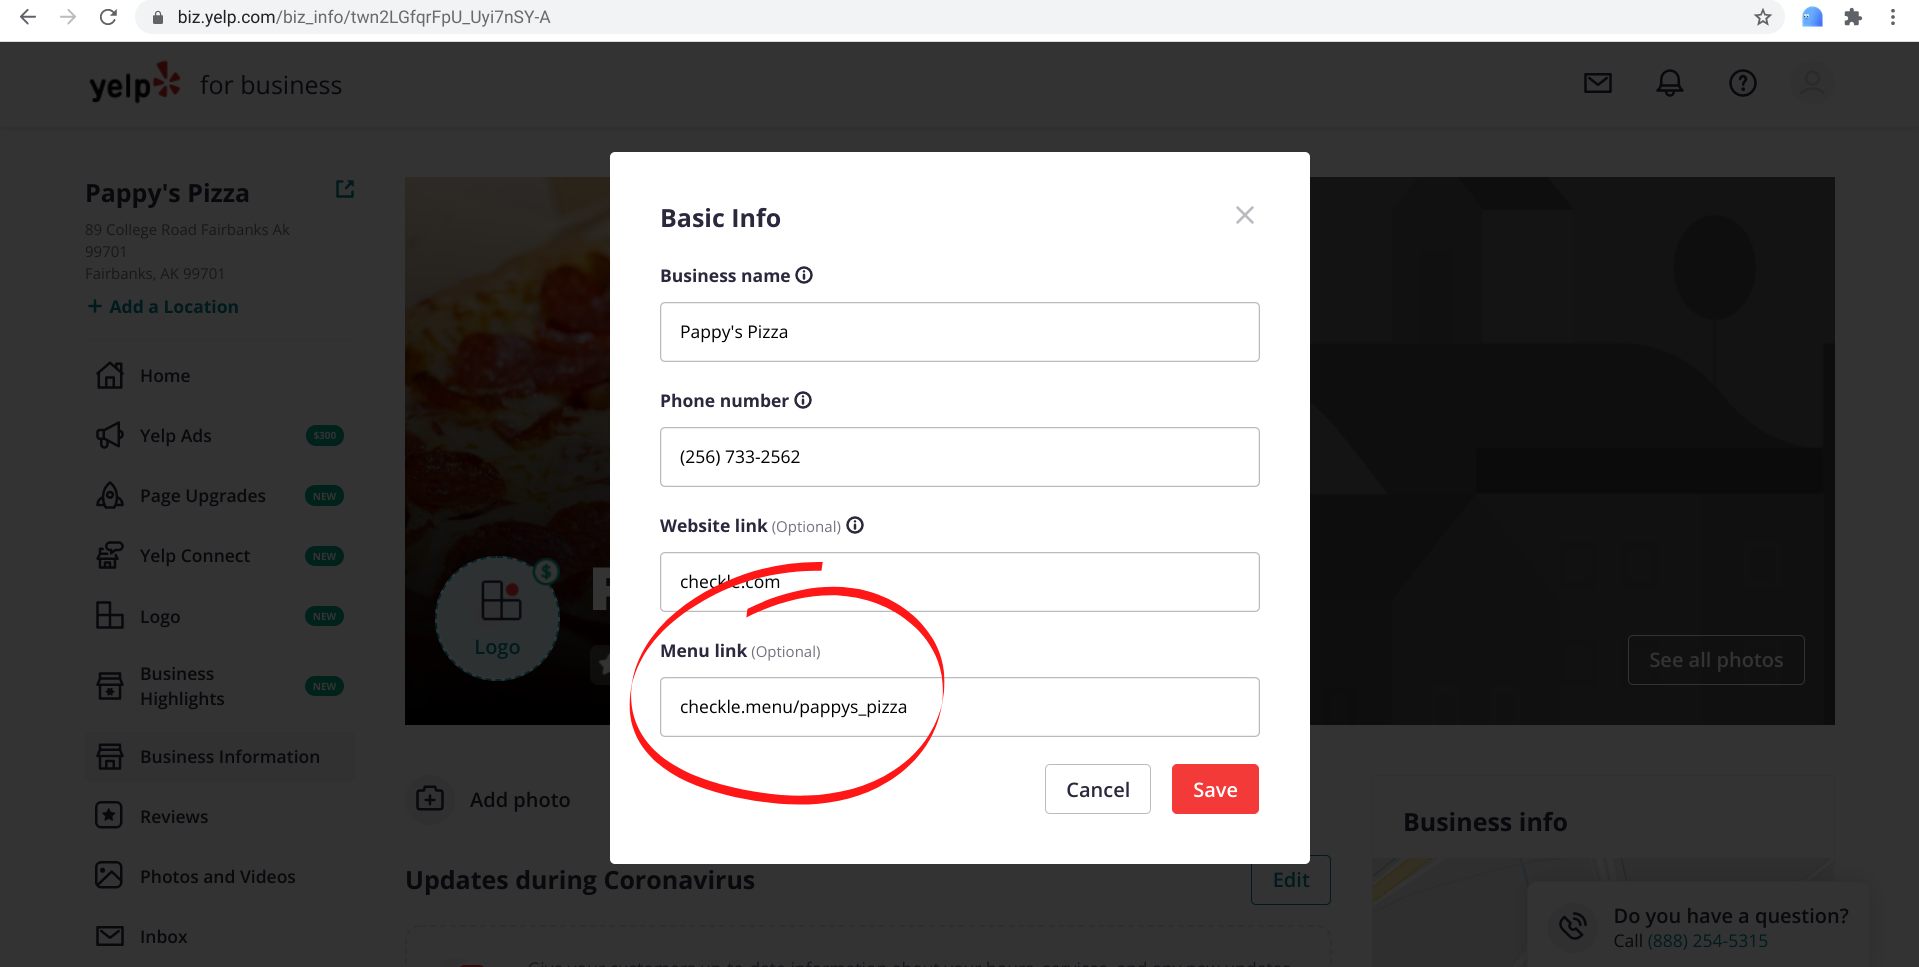Show info icon next to Business name
The height and width of the screenshot is (967, 1919).
[x=804, y=275]
